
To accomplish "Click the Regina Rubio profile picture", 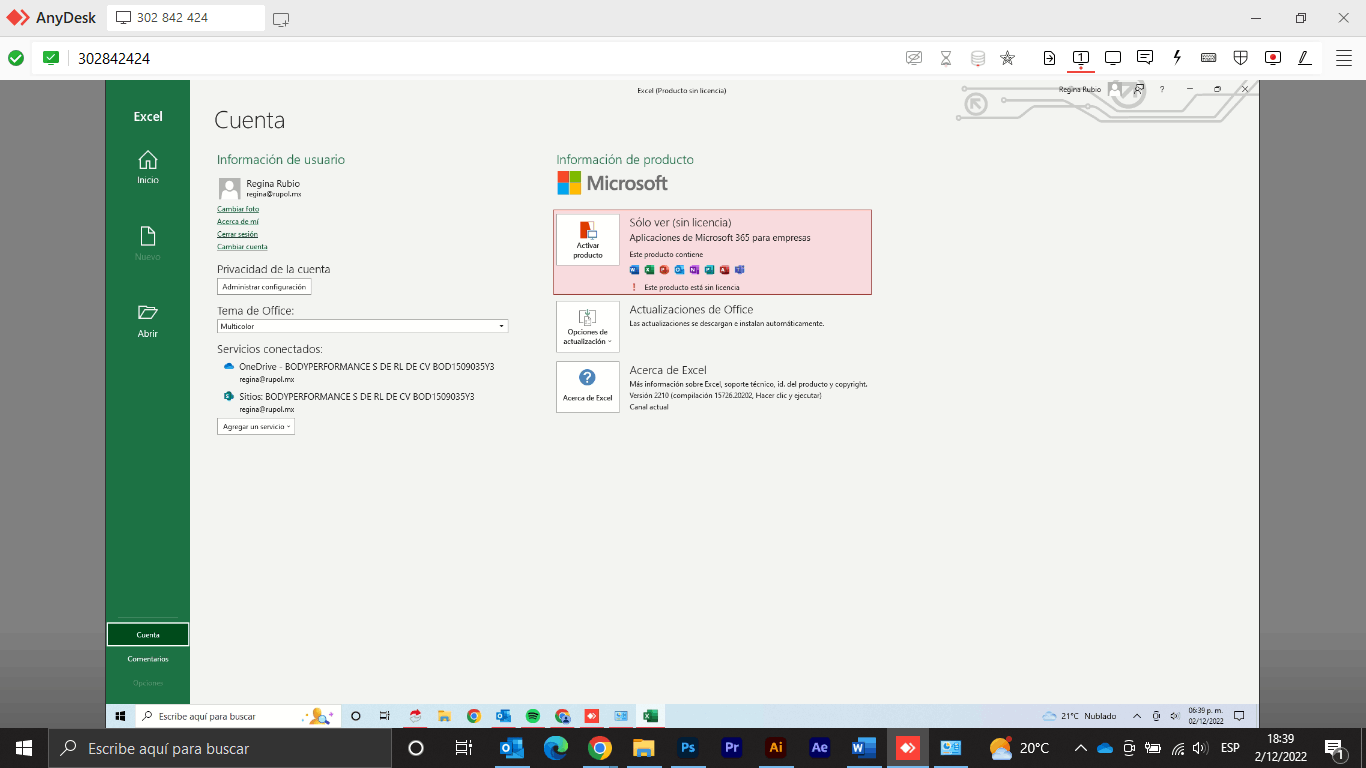I will point(229,188).
